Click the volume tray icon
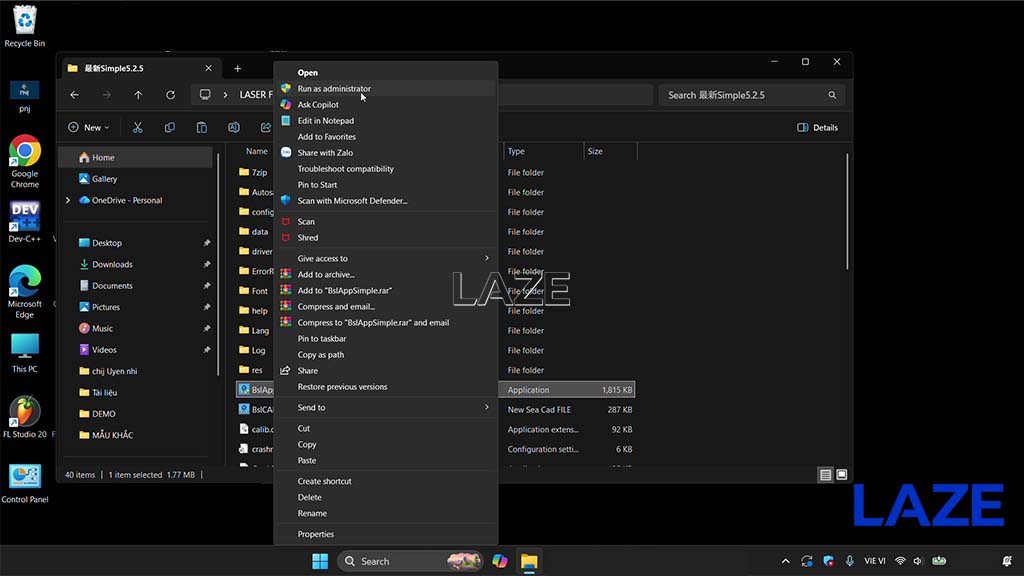The width and height of the screenshot is (1024, 576). (x=918, y=561)
